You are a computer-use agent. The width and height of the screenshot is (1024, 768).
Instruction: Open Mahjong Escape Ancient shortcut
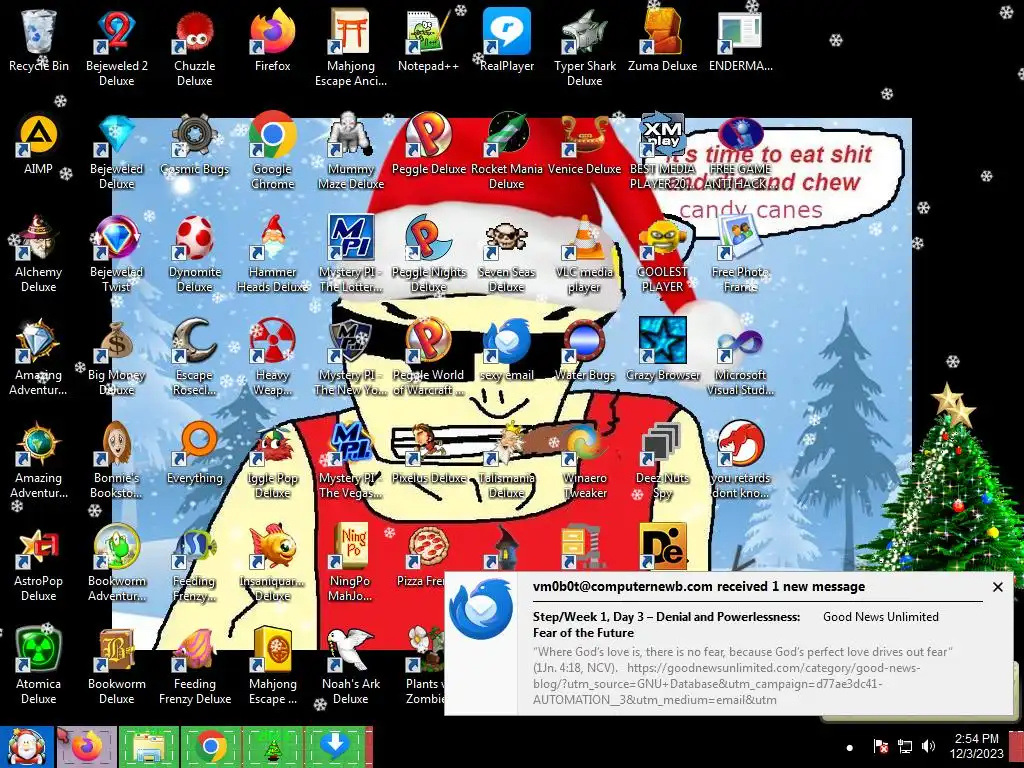coord(351,48)
